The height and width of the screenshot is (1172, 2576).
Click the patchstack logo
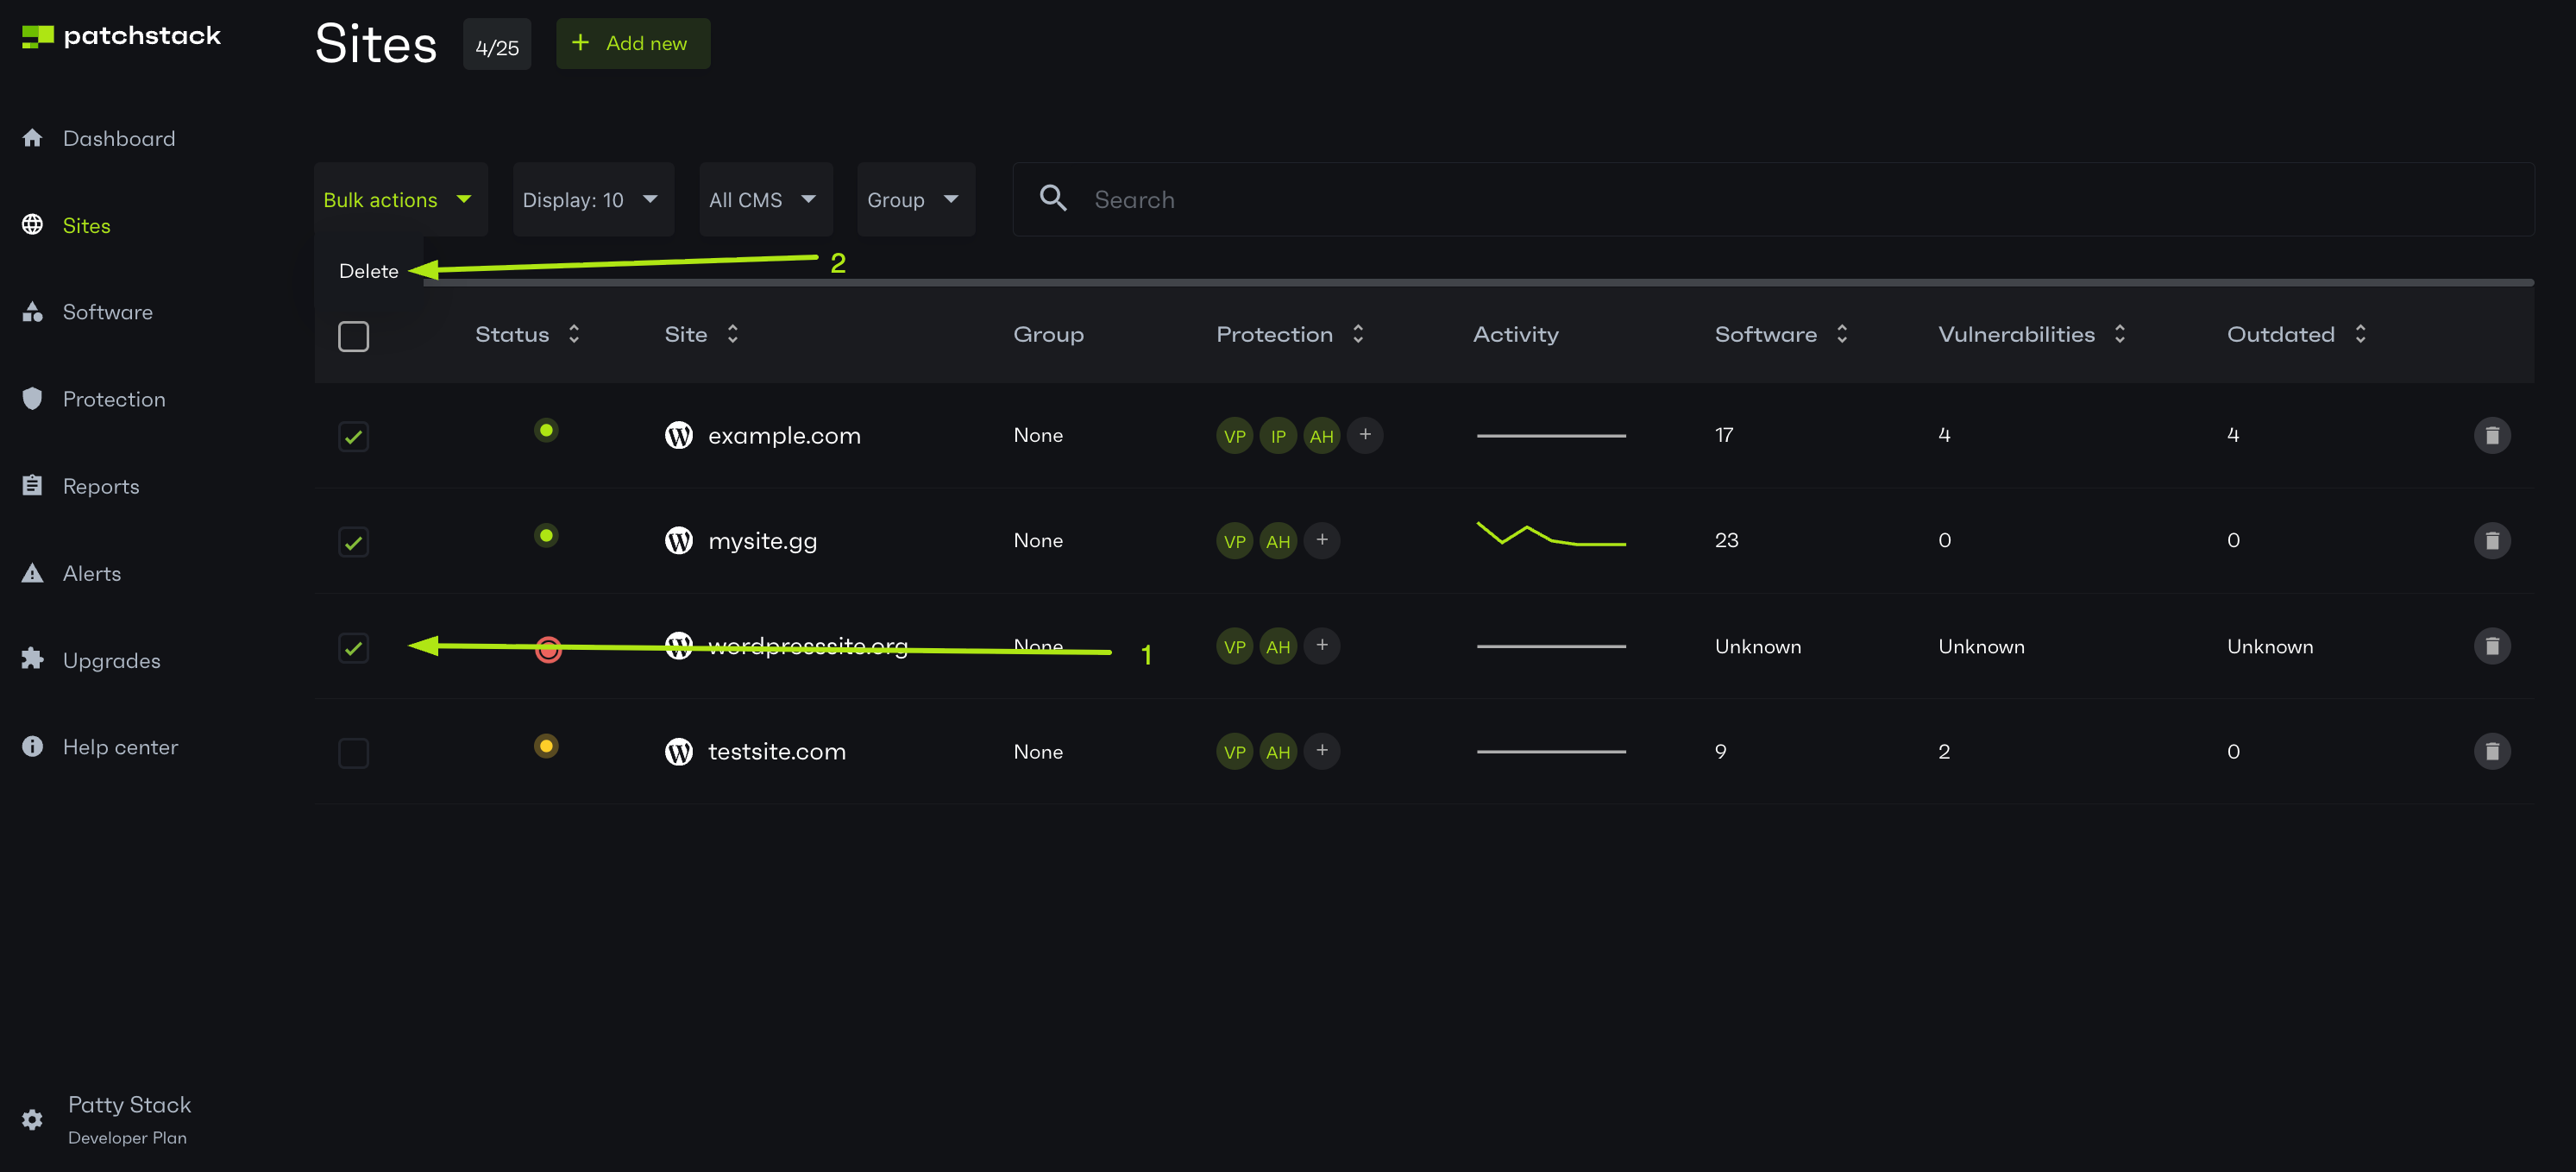[121, 36]
